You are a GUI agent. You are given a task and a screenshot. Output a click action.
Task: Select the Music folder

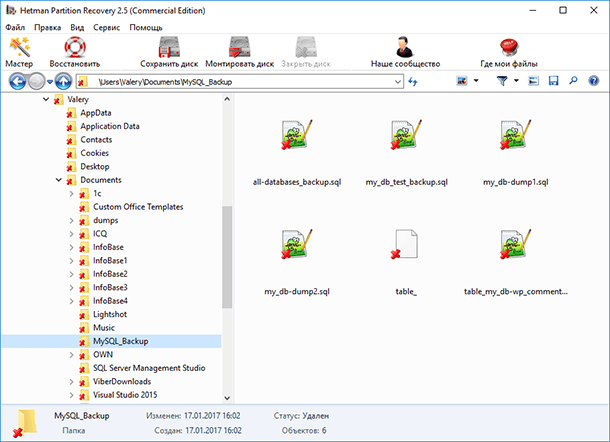(x=104, y=328)
